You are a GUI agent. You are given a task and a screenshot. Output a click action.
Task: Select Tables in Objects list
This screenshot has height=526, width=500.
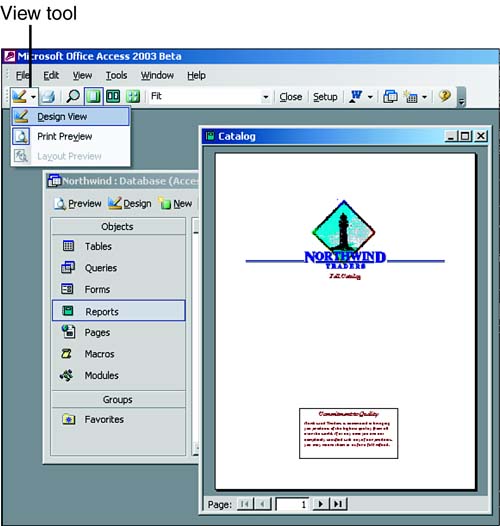click(118, 246)
